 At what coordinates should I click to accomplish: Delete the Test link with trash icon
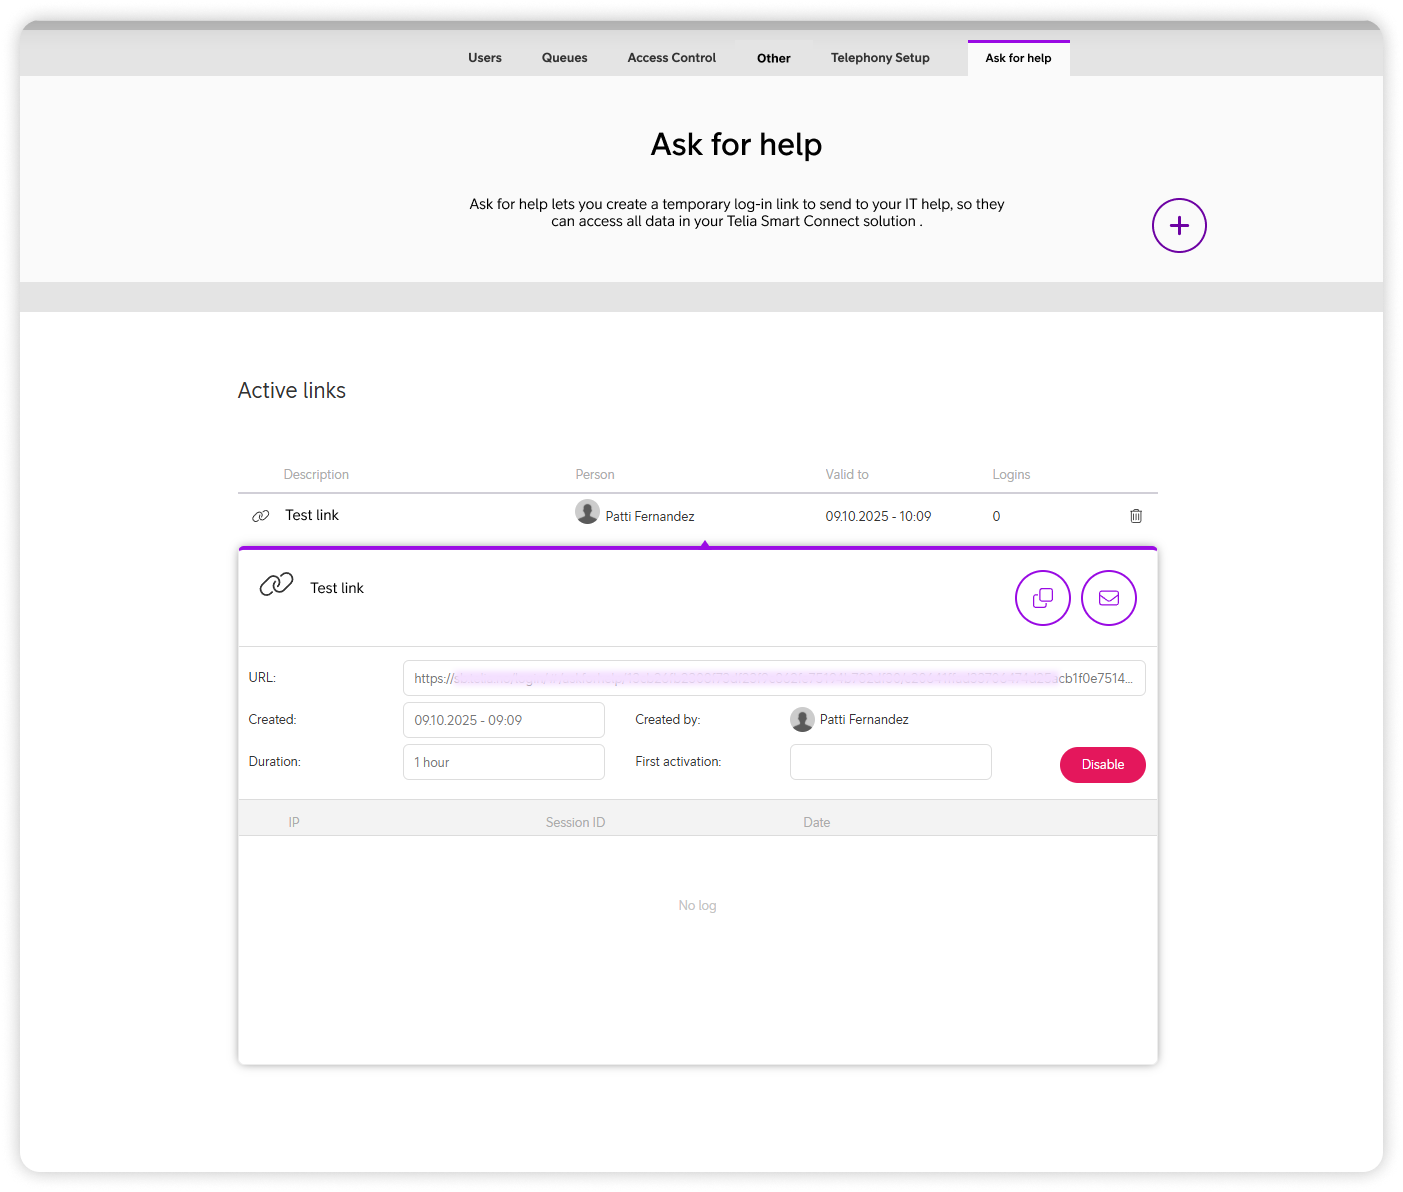(1136, 516)
